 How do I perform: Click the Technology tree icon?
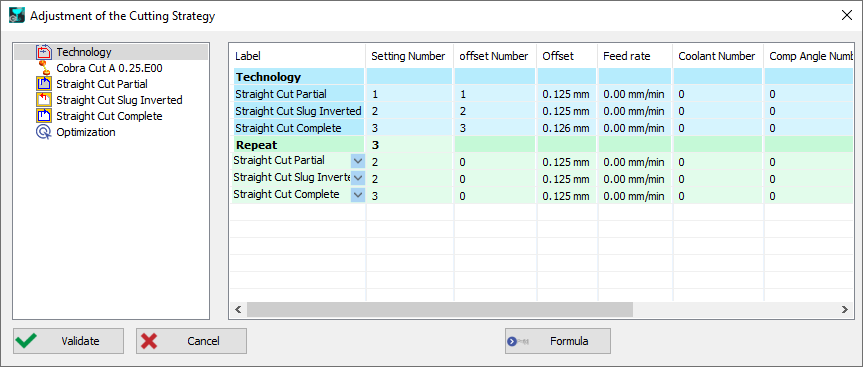click(43, 52)
